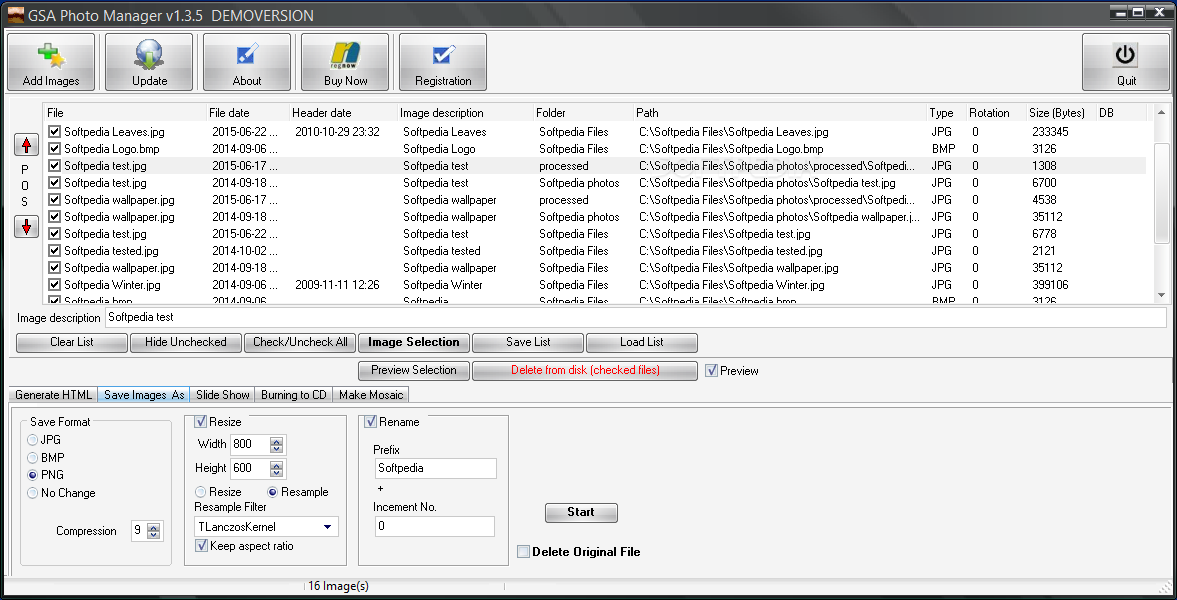The height and width of the screenshot is (600, 1177).
Task: Choose the Resample radio option
Action: tap(272, 492)
